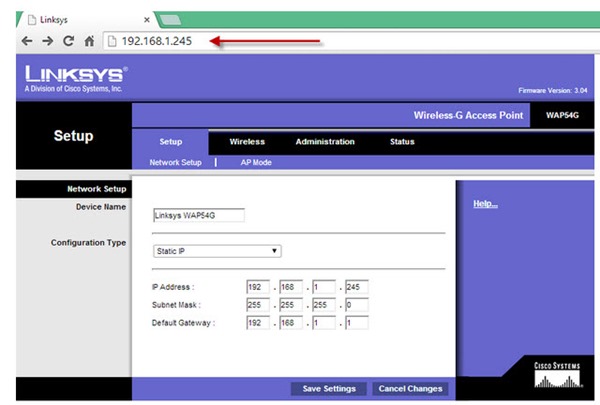Image resolution: width=600 pixels, height=405 pixels.
Task: Click the WAP54G model label
Action: tap(562, 115)
